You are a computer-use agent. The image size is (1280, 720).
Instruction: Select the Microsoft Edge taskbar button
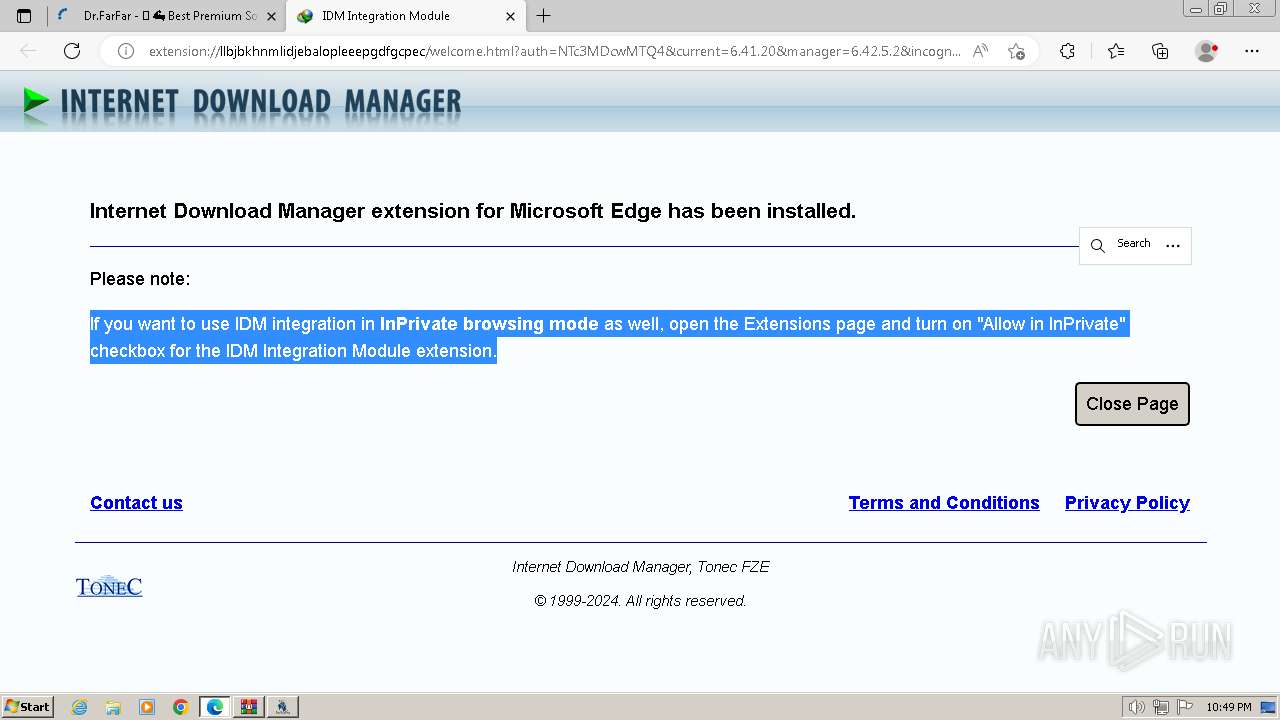pos(215,707)
